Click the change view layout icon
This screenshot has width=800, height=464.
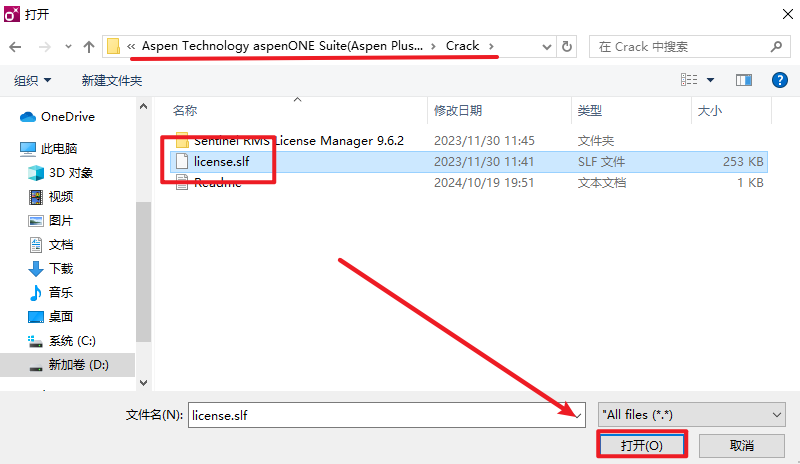click(689, 80)
